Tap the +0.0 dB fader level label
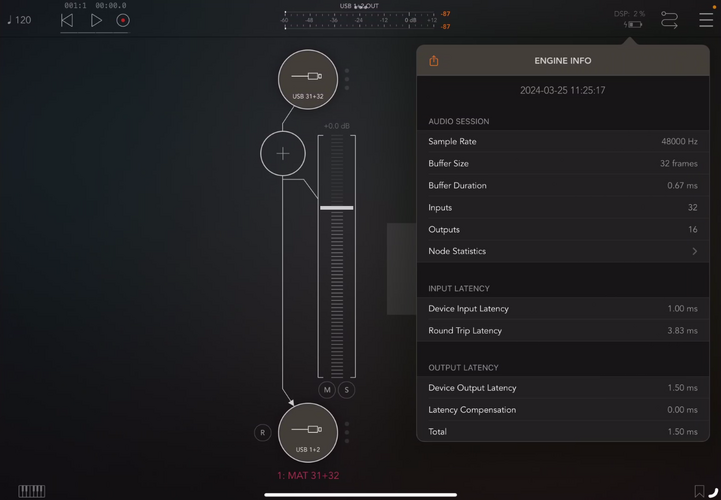The image size is (721, 500). [337, 126]
